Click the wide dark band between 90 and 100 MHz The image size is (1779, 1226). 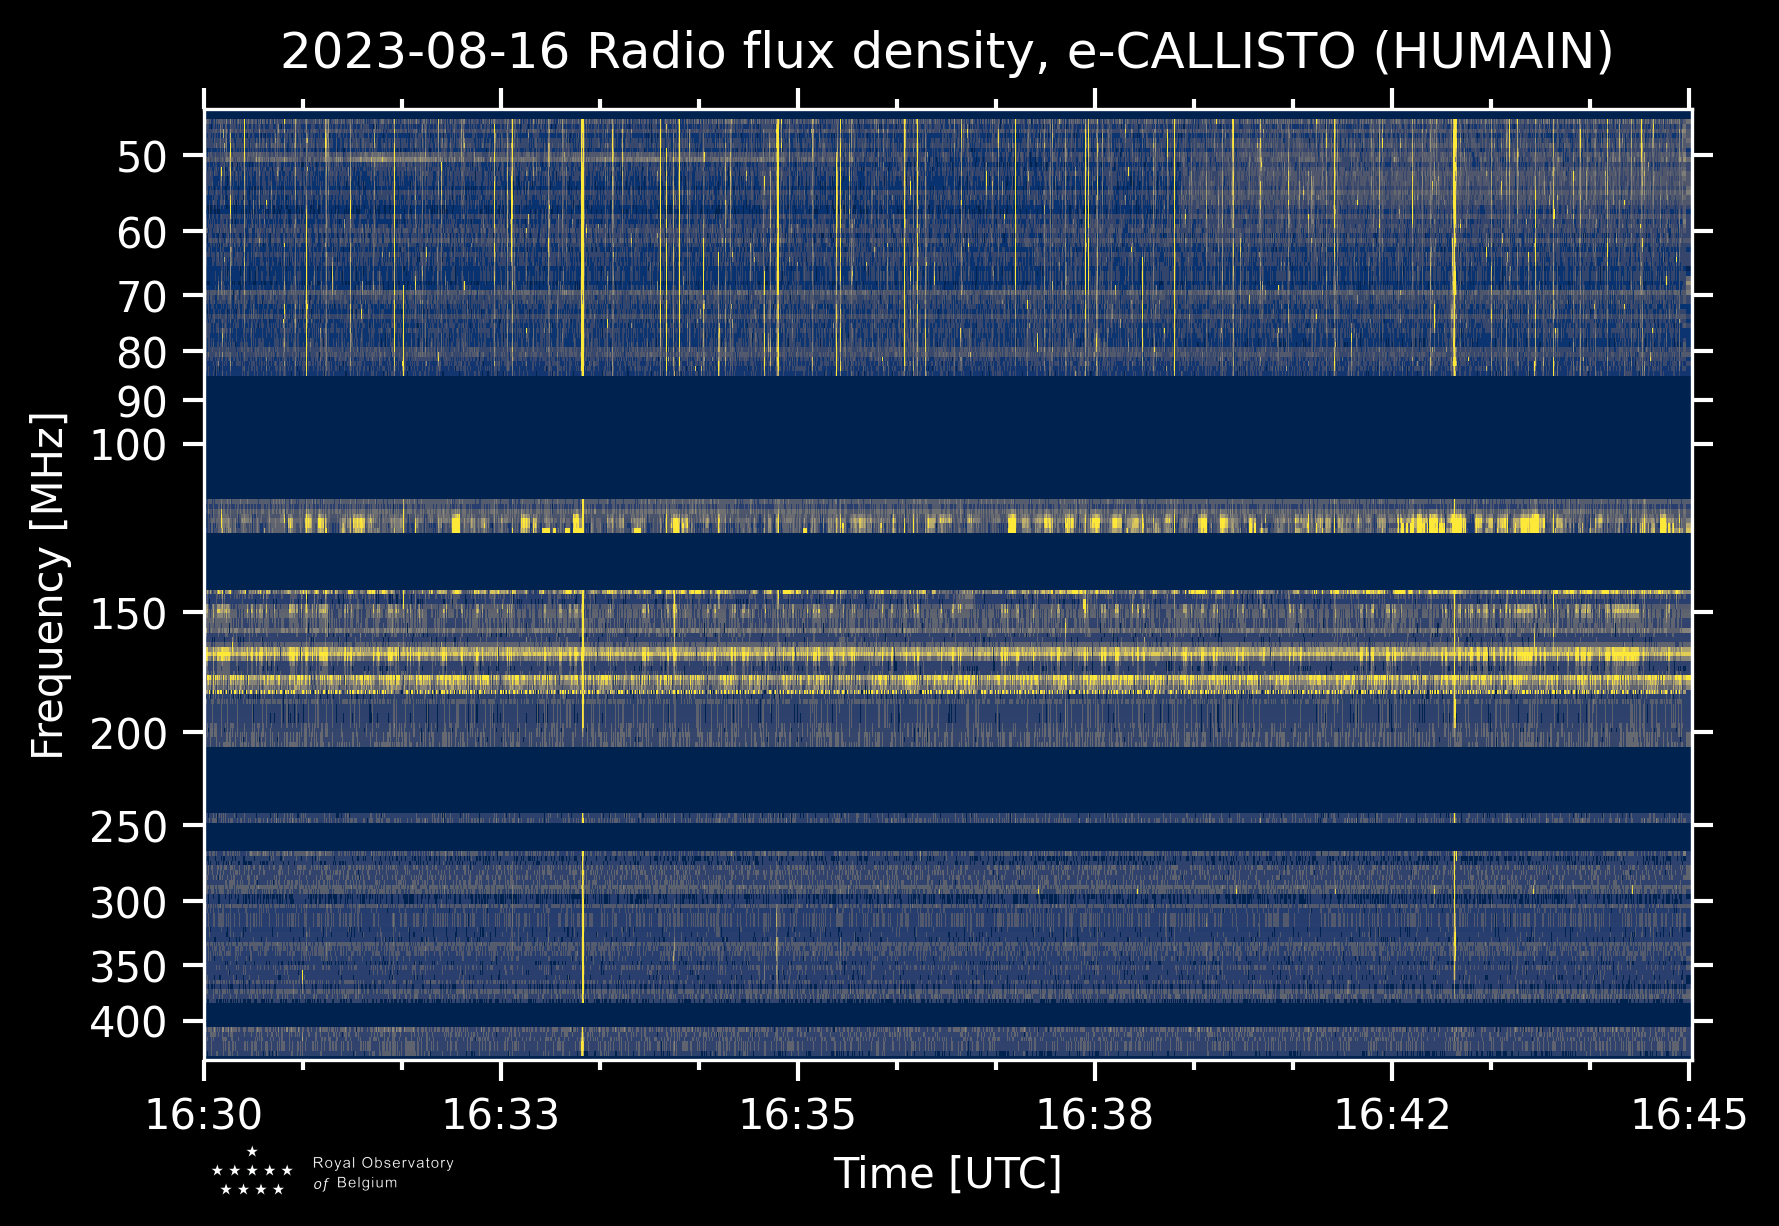click(946, 436)
